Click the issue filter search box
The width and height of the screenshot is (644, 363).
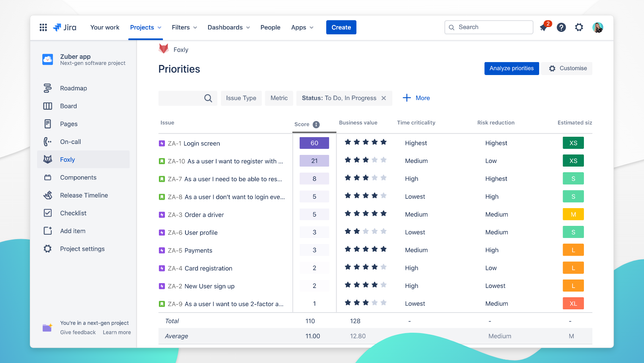(x=188, y=98)
